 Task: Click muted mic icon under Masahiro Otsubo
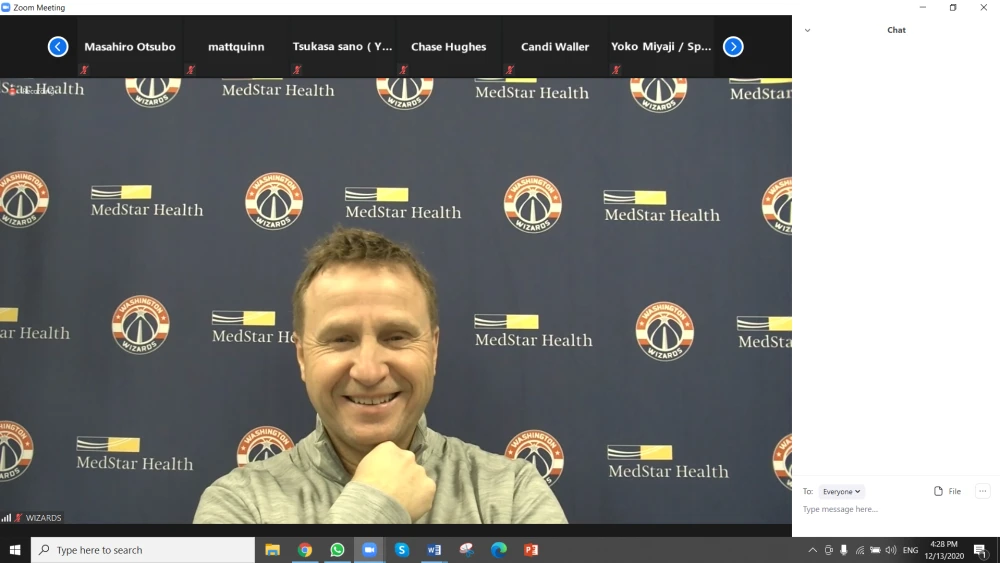(x=84, y=69)
